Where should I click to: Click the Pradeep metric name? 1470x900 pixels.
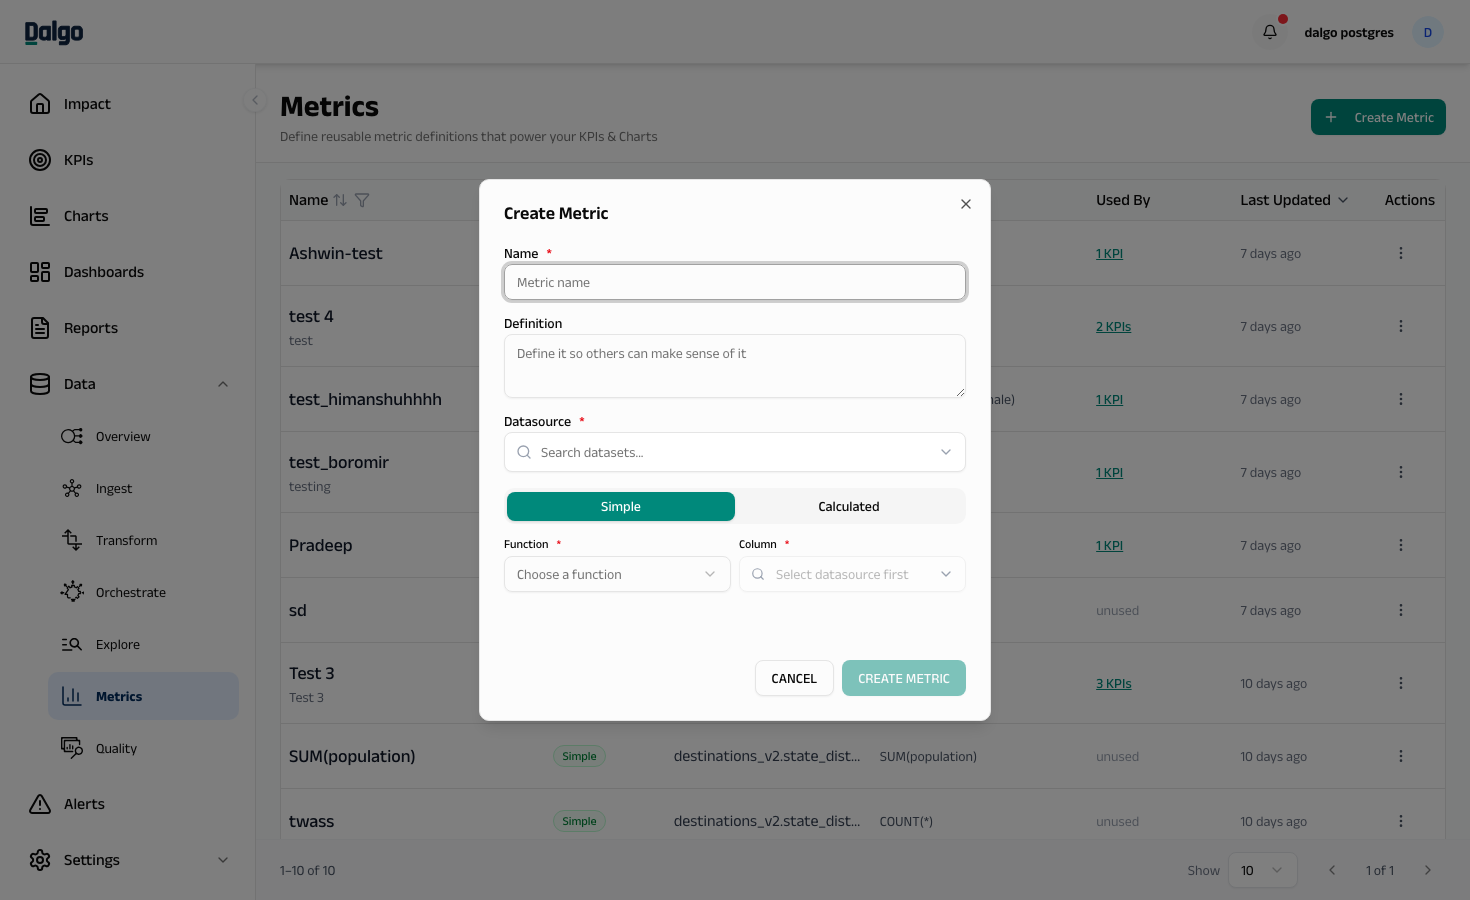pos(320,545)
